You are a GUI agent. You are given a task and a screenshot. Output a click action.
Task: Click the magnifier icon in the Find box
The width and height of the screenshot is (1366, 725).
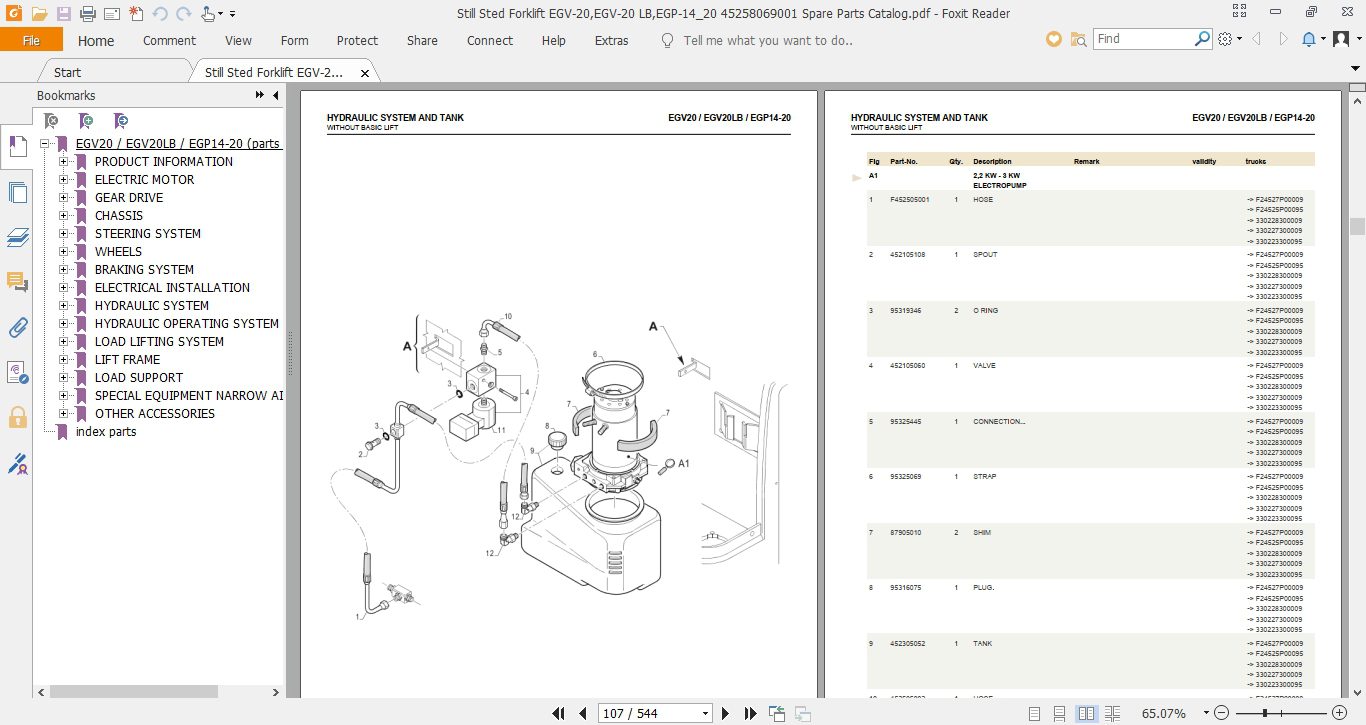coord(1203,39)
